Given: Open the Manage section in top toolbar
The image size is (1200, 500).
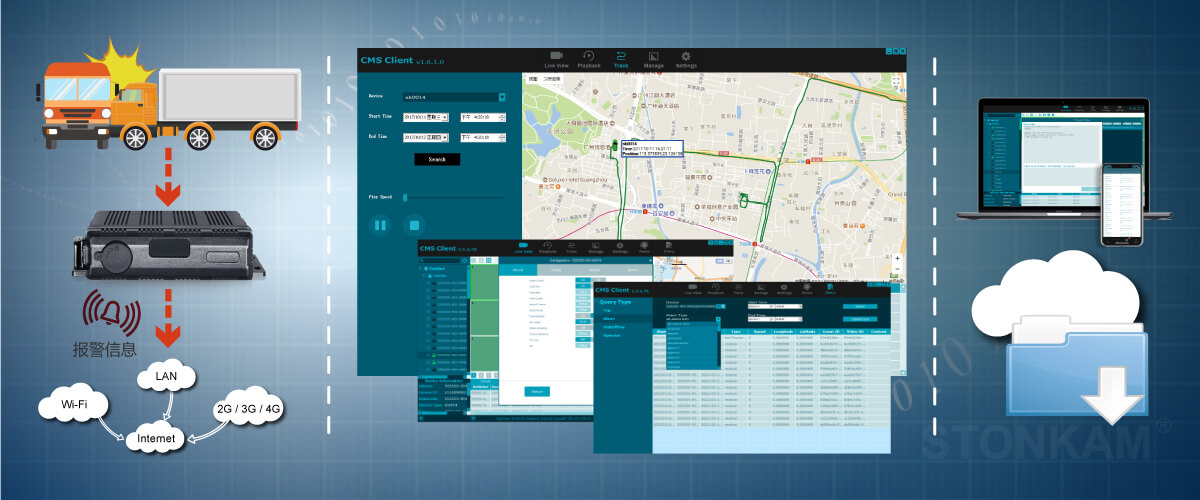Looking at the screenshot, I should click(x=653, y=58).
